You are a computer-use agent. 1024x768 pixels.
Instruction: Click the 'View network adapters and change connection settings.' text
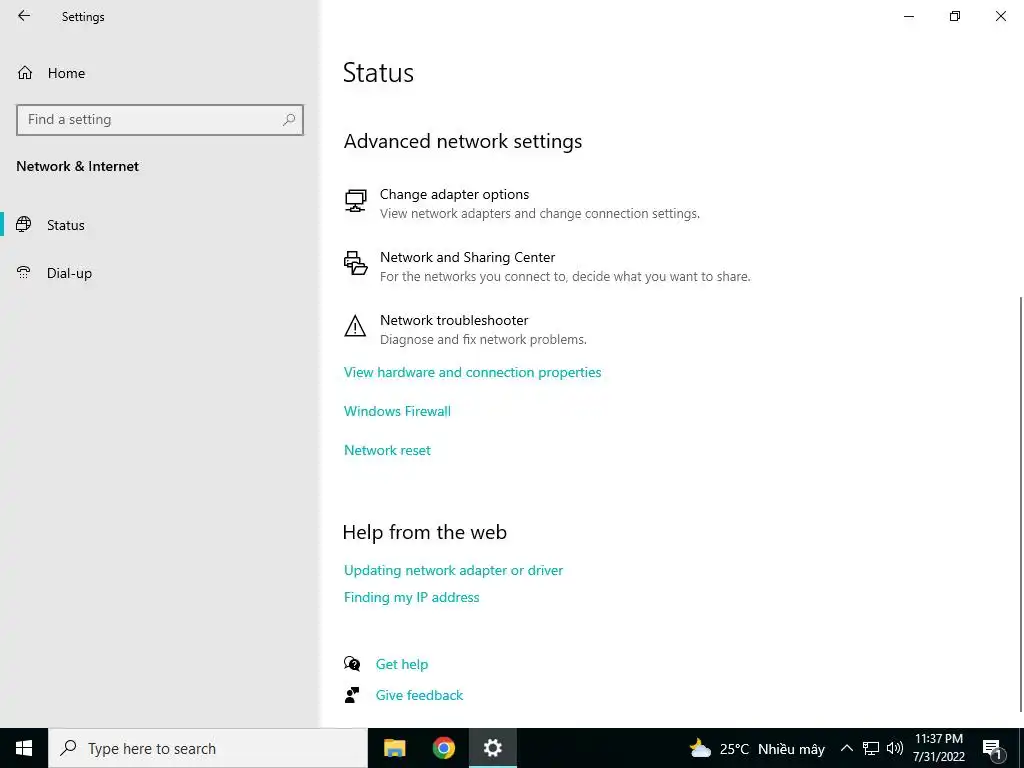pos(540,214)
